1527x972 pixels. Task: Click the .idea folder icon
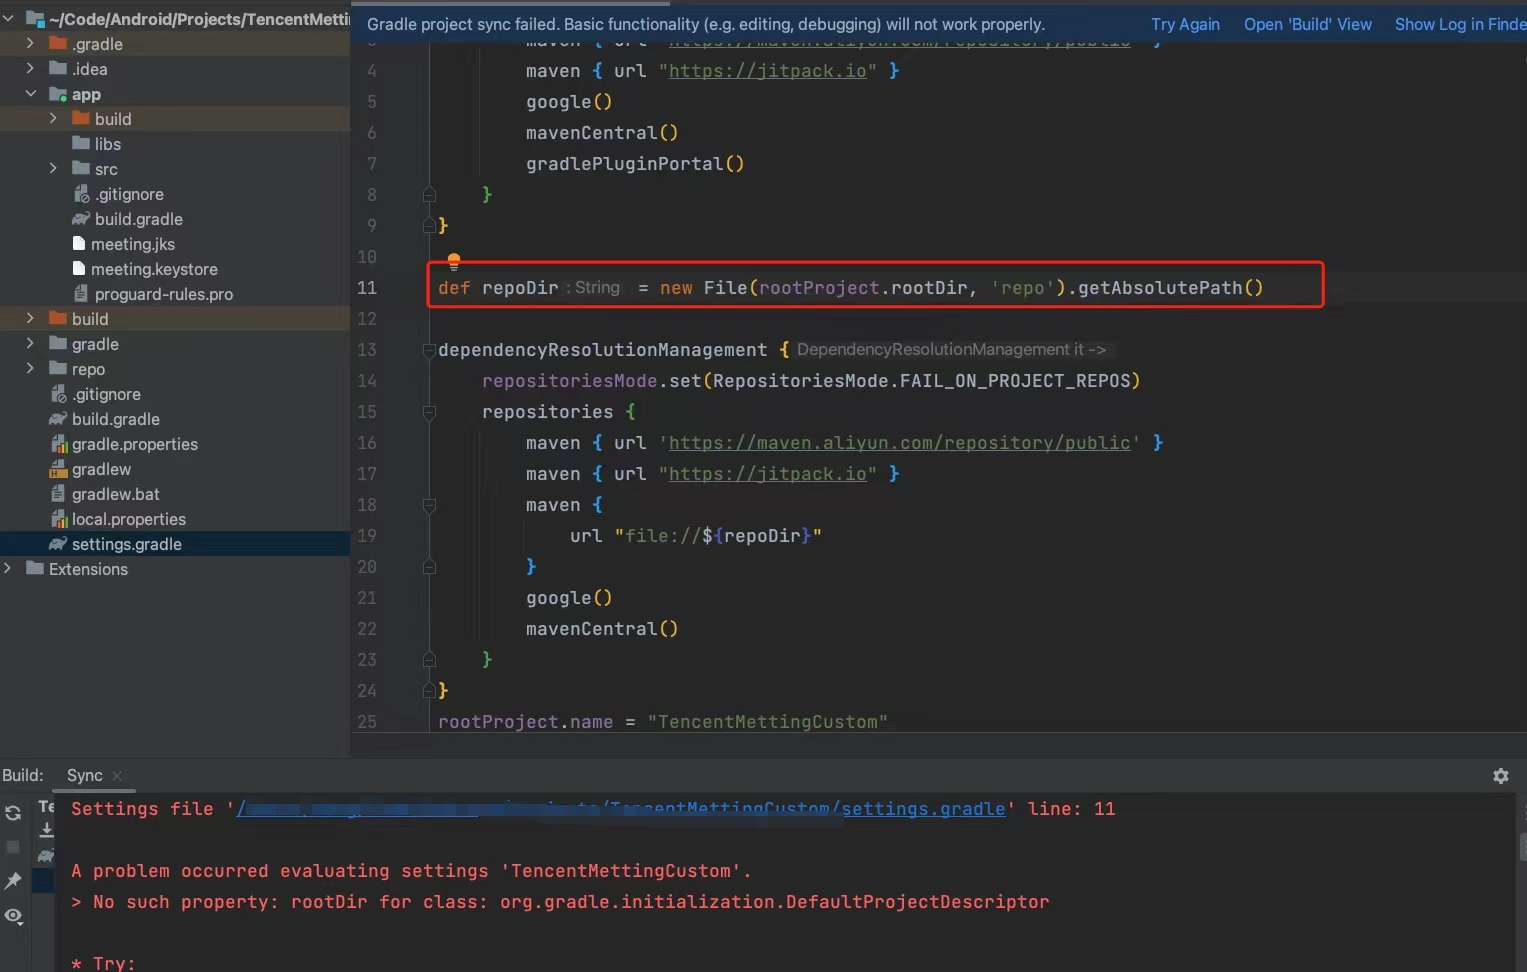click(58, 69)
